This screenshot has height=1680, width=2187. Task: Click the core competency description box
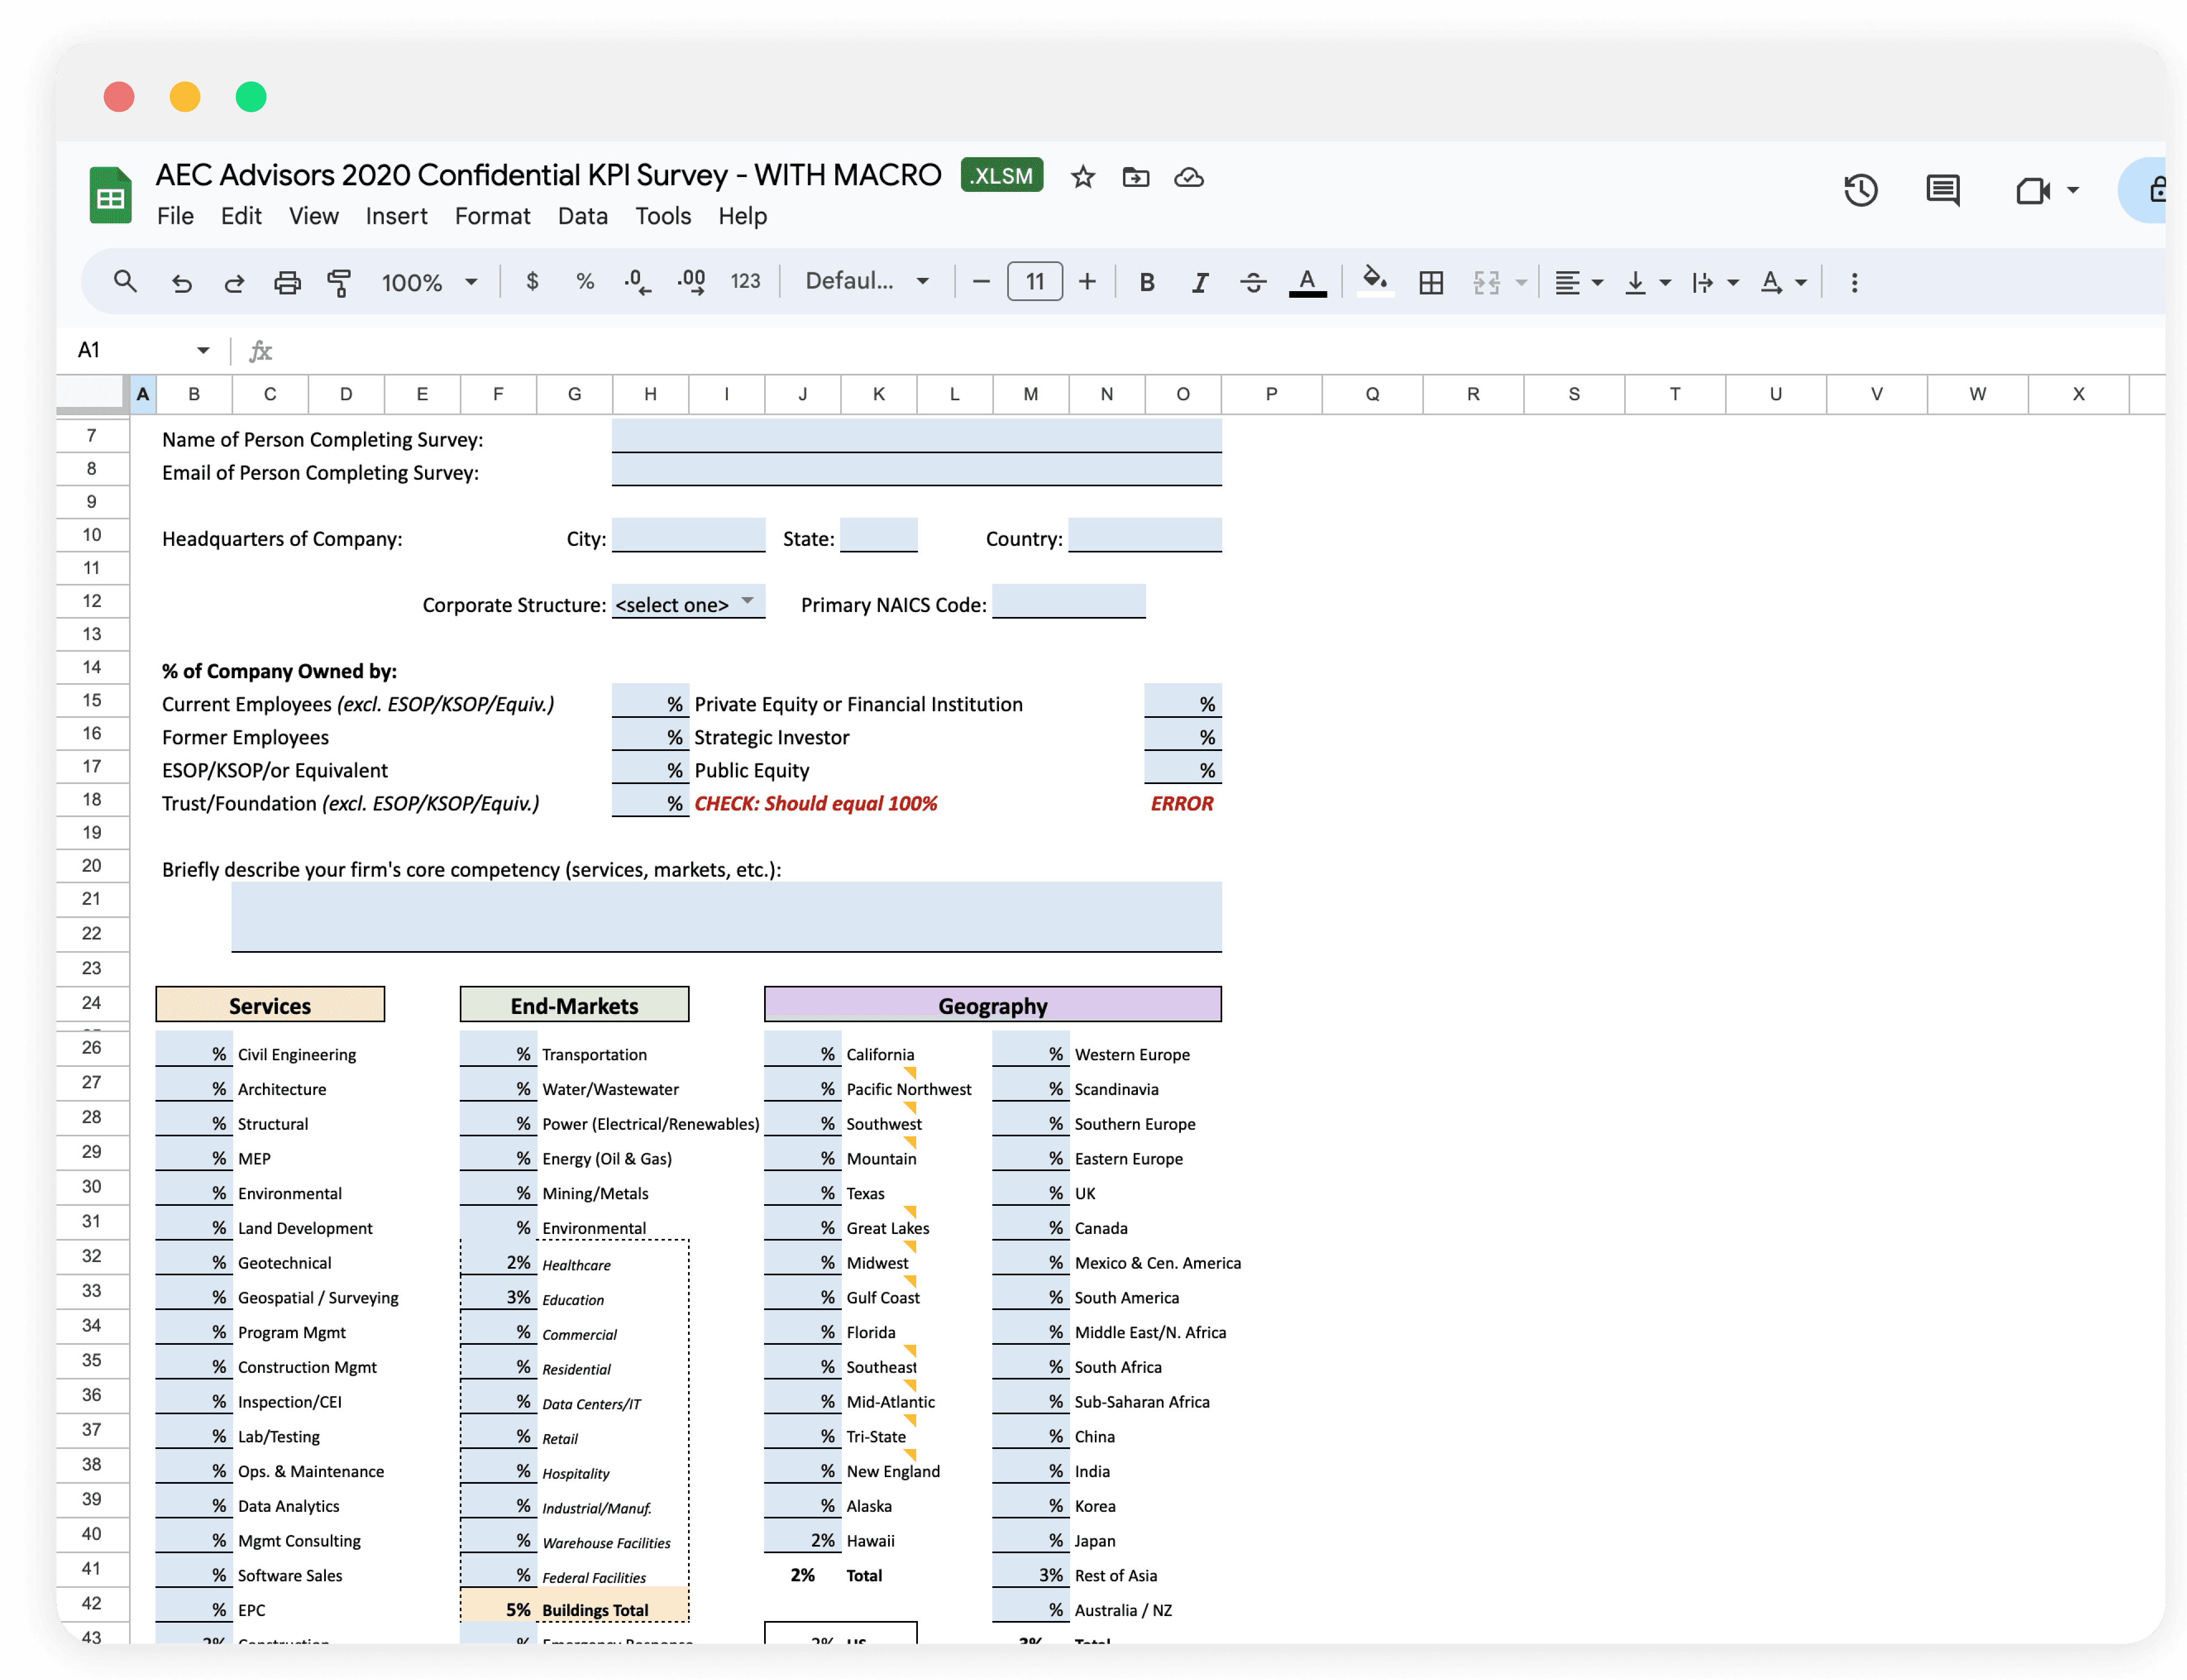726,917
